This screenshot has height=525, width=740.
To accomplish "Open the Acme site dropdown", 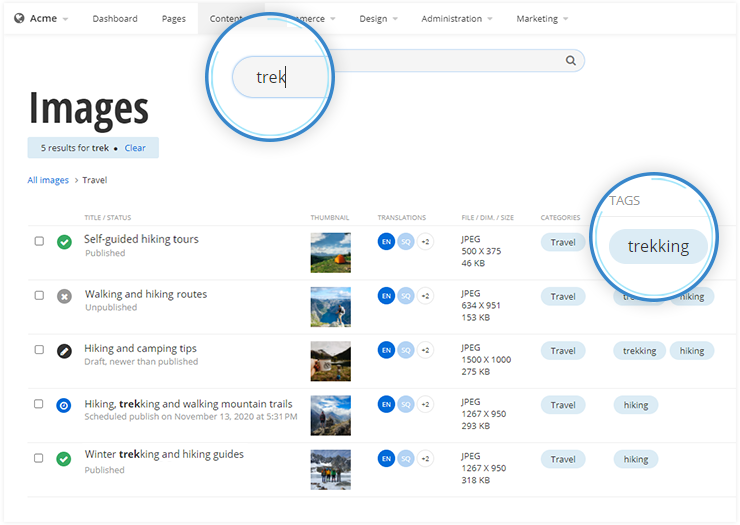I will [x=41, y=19].
